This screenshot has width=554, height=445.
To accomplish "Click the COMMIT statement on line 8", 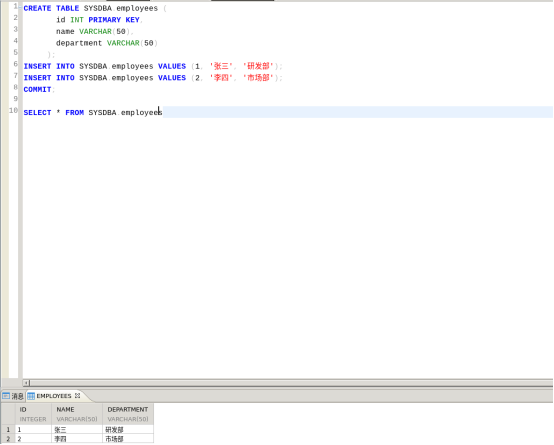I will 37,89.
